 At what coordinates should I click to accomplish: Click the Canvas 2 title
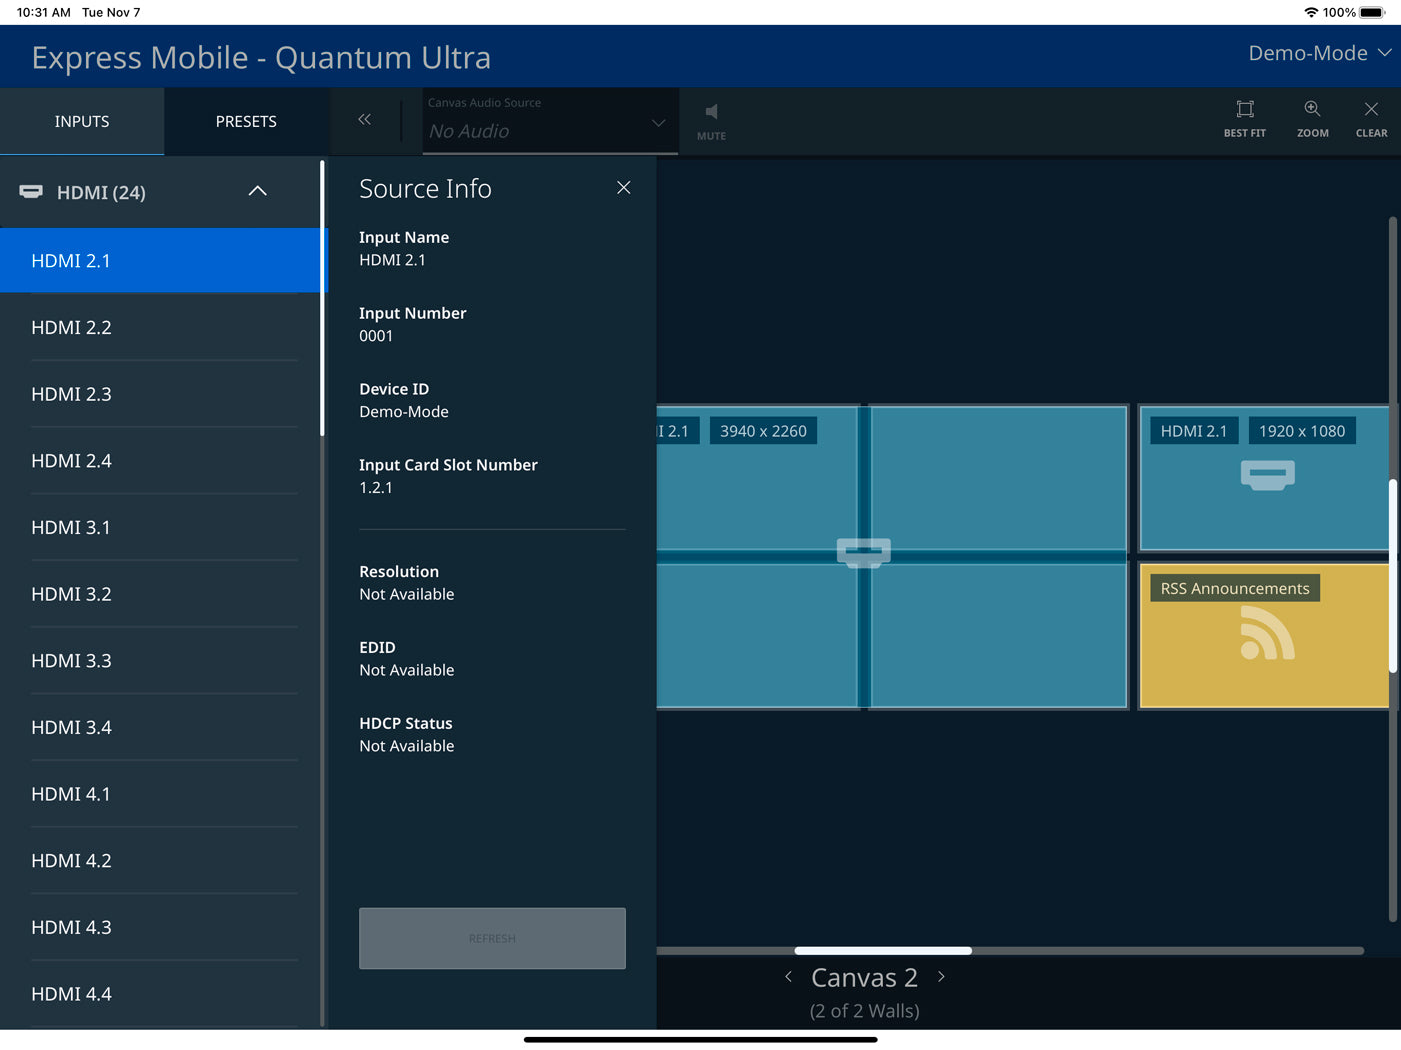864,977
